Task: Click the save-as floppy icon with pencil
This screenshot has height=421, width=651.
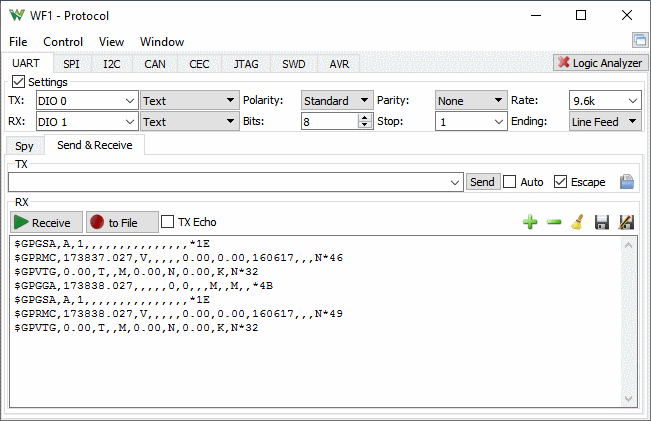Action: click(627, 222)
